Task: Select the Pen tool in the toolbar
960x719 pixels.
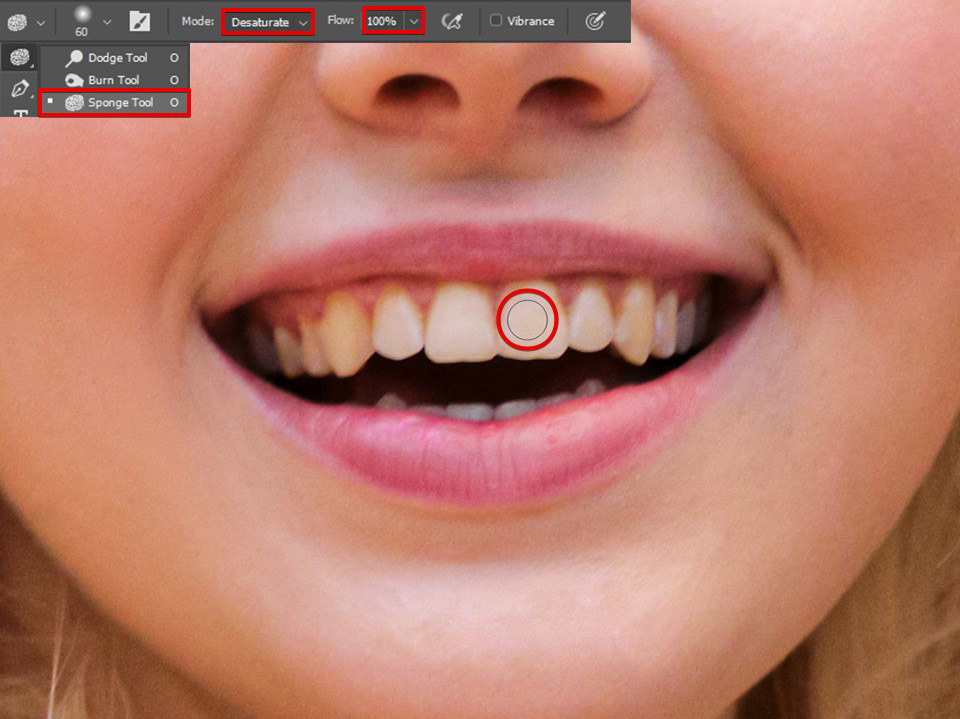Action: pyautogui.click(x=19, y=89)
